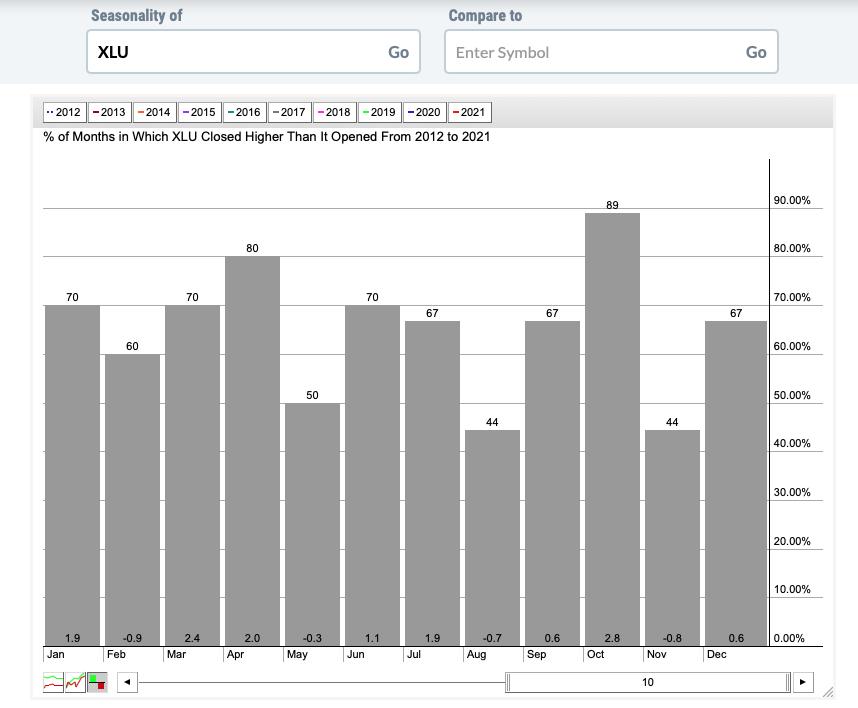Click the 2.8 value inside October bar
Image resolution: width=858 pixels, height=708 pixels.
[612, 638]
